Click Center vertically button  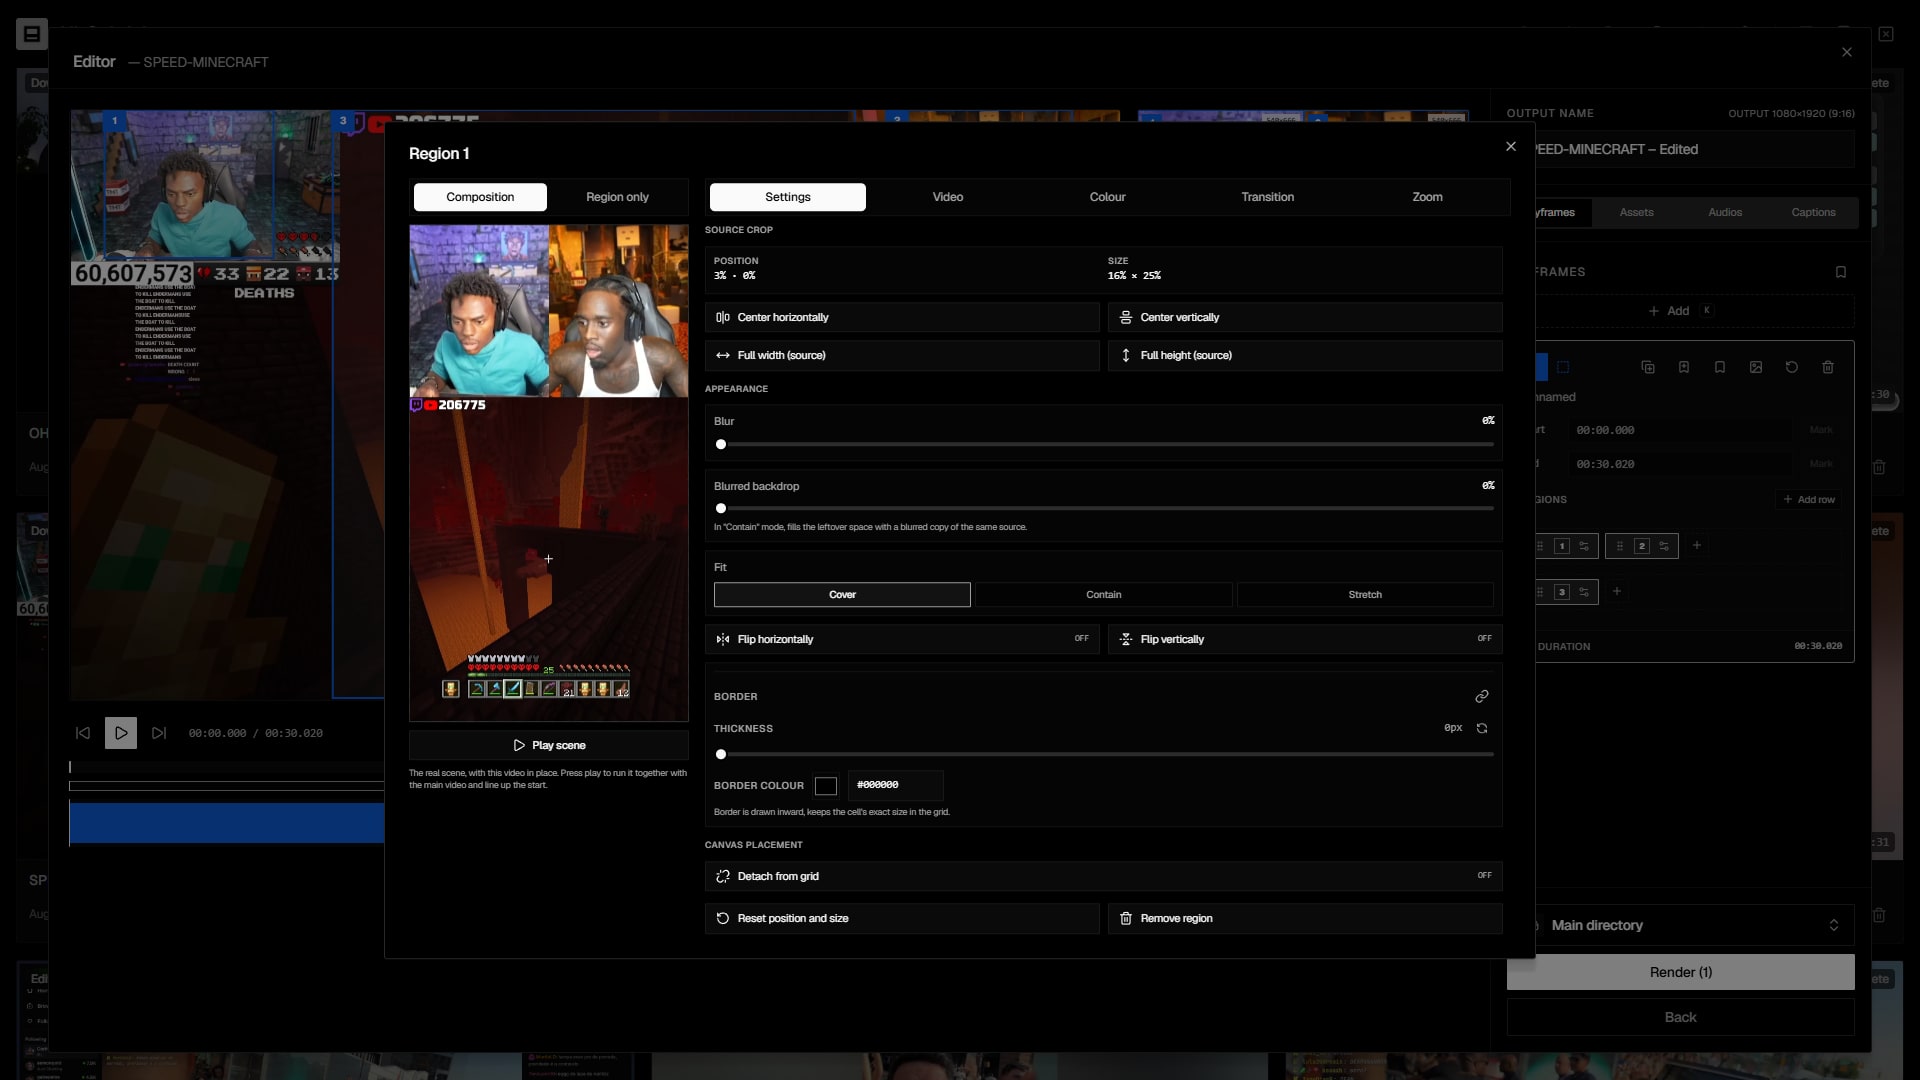pyautogui.click(x=1305, y=317)
